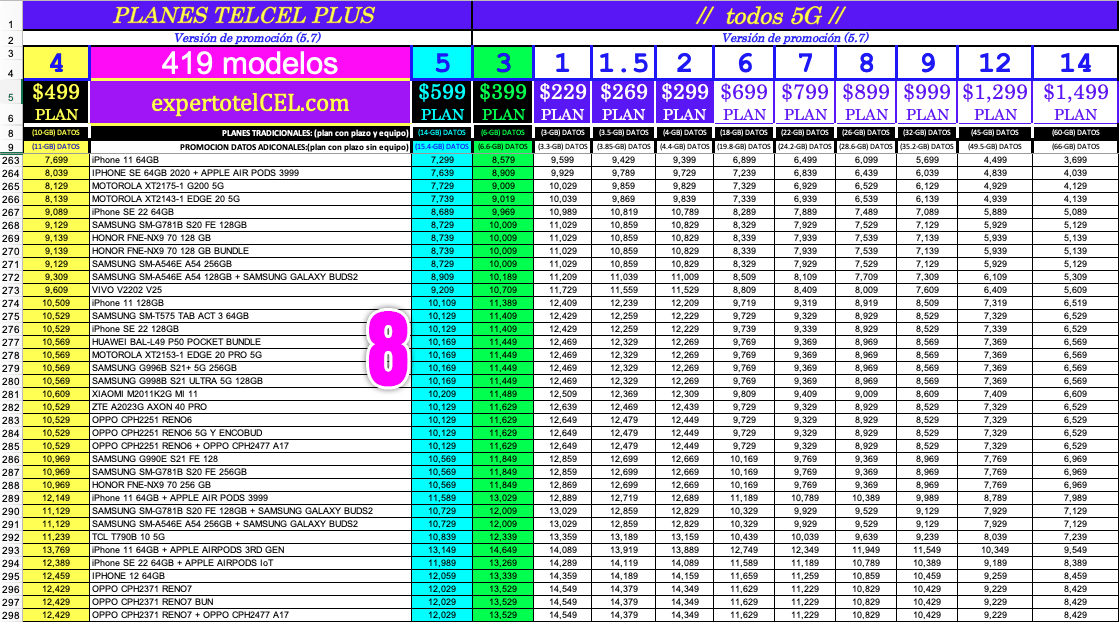Screen dimensions: 1119x622
Task: Click row header 9
Action: click(x=11, y=147)
